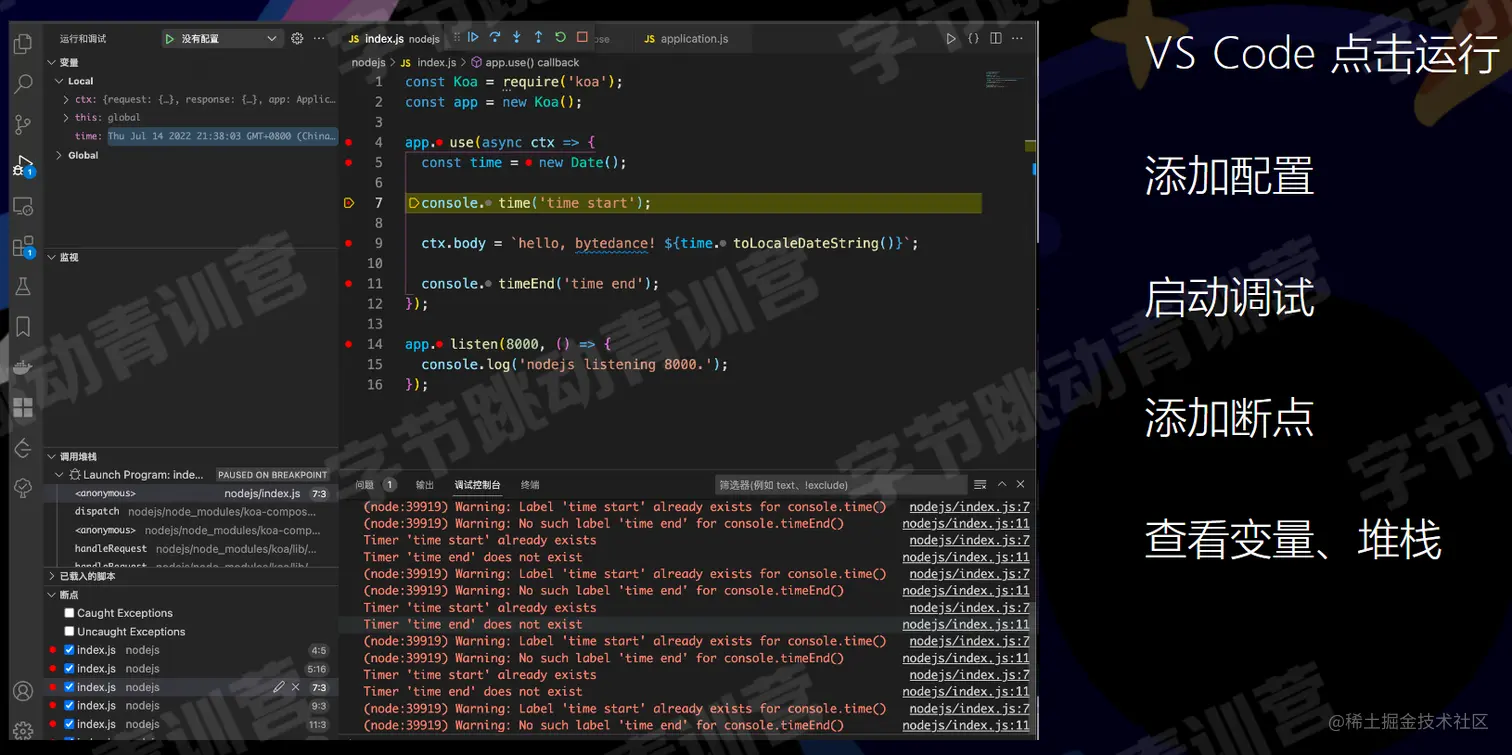Switch to the application.js editor tab

coord(686,39)
